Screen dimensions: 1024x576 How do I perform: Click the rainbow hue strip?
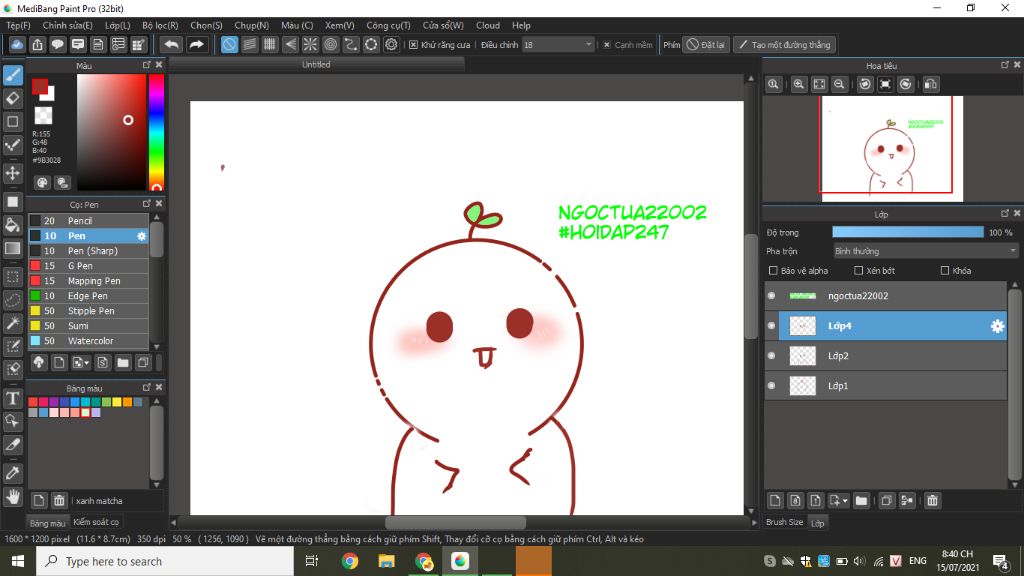click(156, 132)
